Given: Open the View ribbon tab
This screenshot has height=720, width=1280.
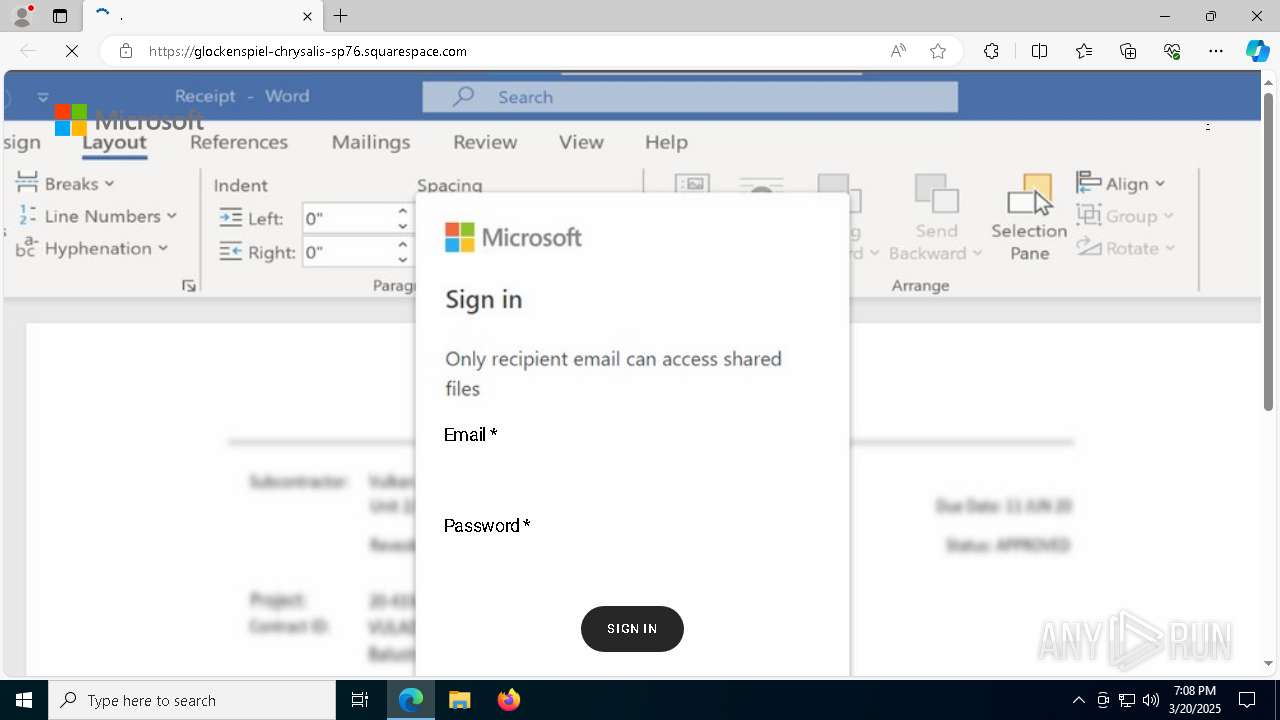Looking at the screenshot, I should pyautogui.click(x=581, y=142).
